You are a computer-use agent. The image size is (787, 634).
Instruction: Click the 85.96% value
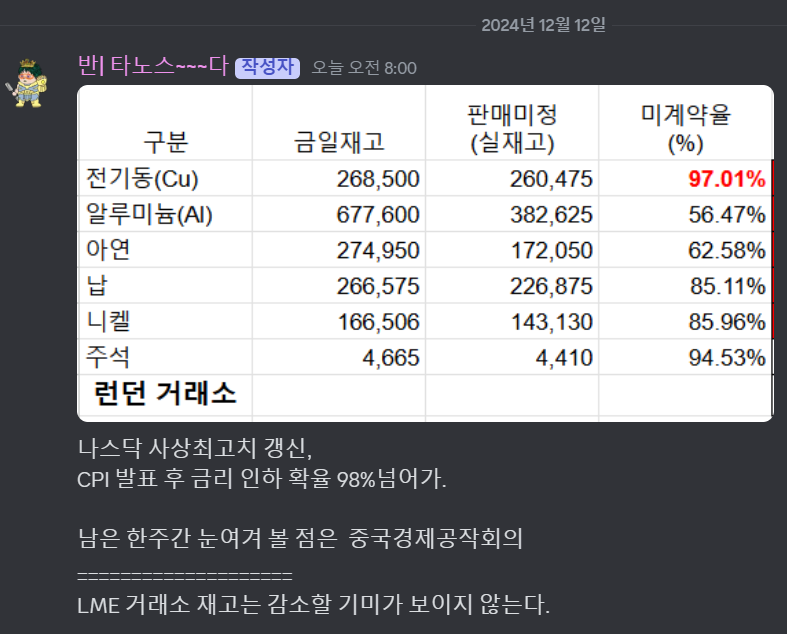(727, 322)
